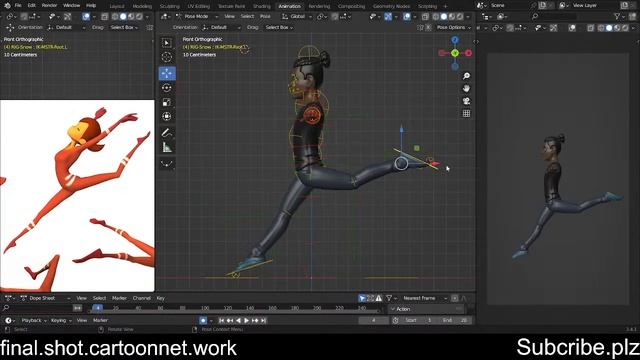Jump to the end frame
The width and height of the screenshot is (640, 360).
[x=263, y=321]
